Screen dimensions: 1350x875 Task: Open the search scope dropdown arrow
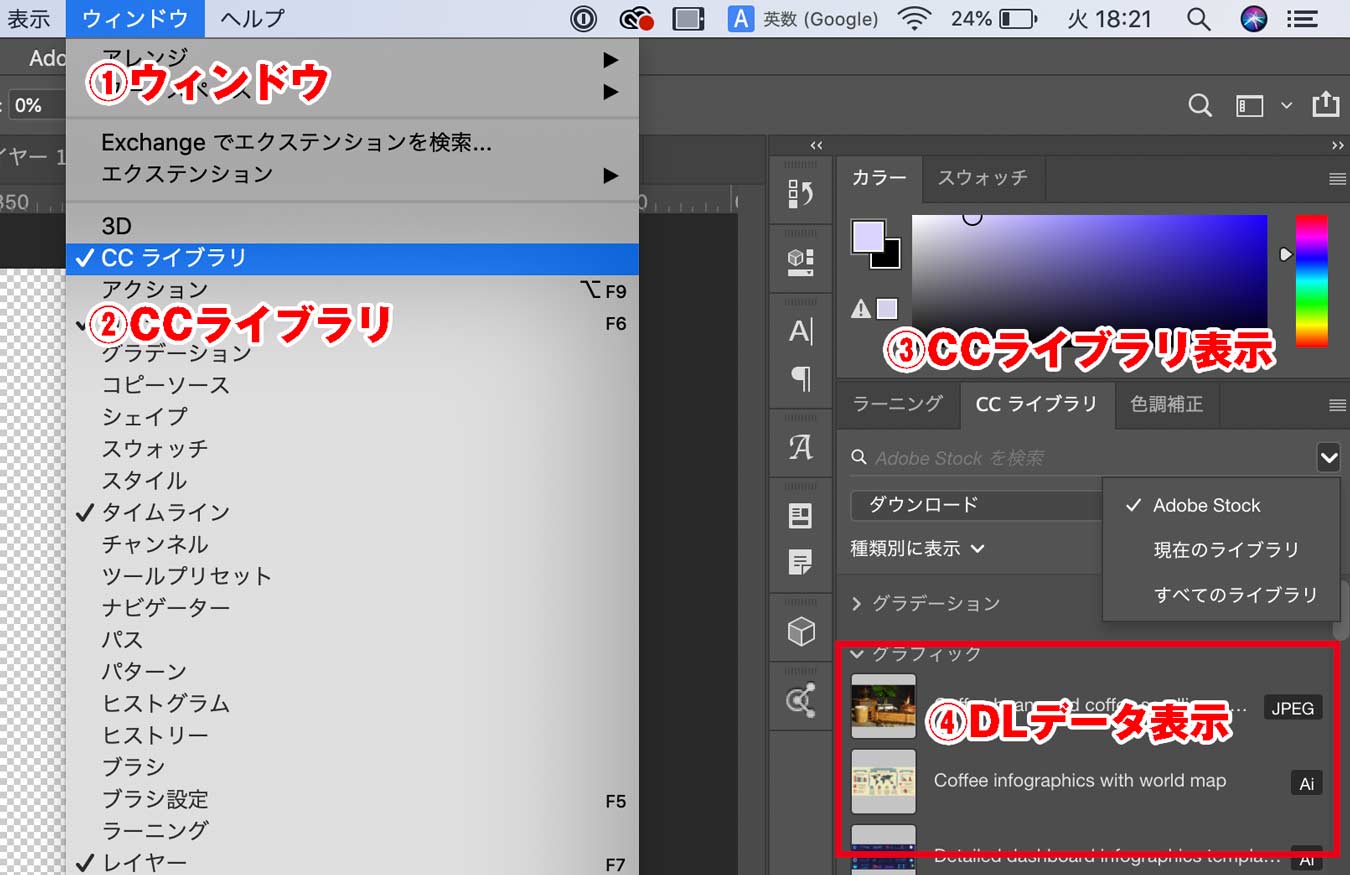pyautogui.click(x=1328, y=458)
